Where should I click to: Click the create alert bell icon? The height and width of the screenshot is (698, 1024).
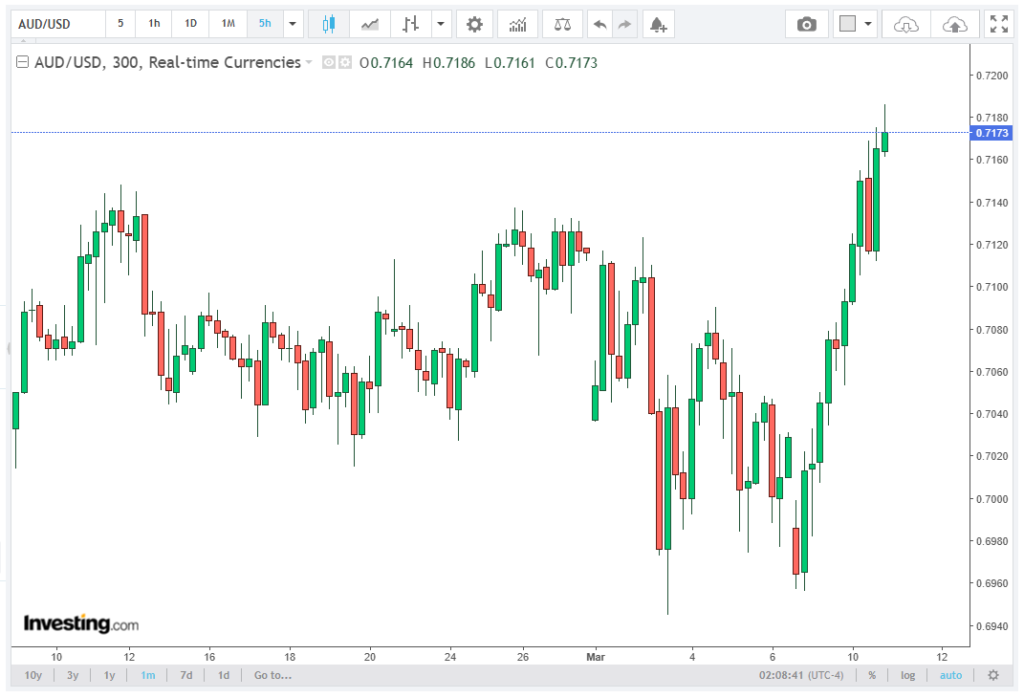657,23
